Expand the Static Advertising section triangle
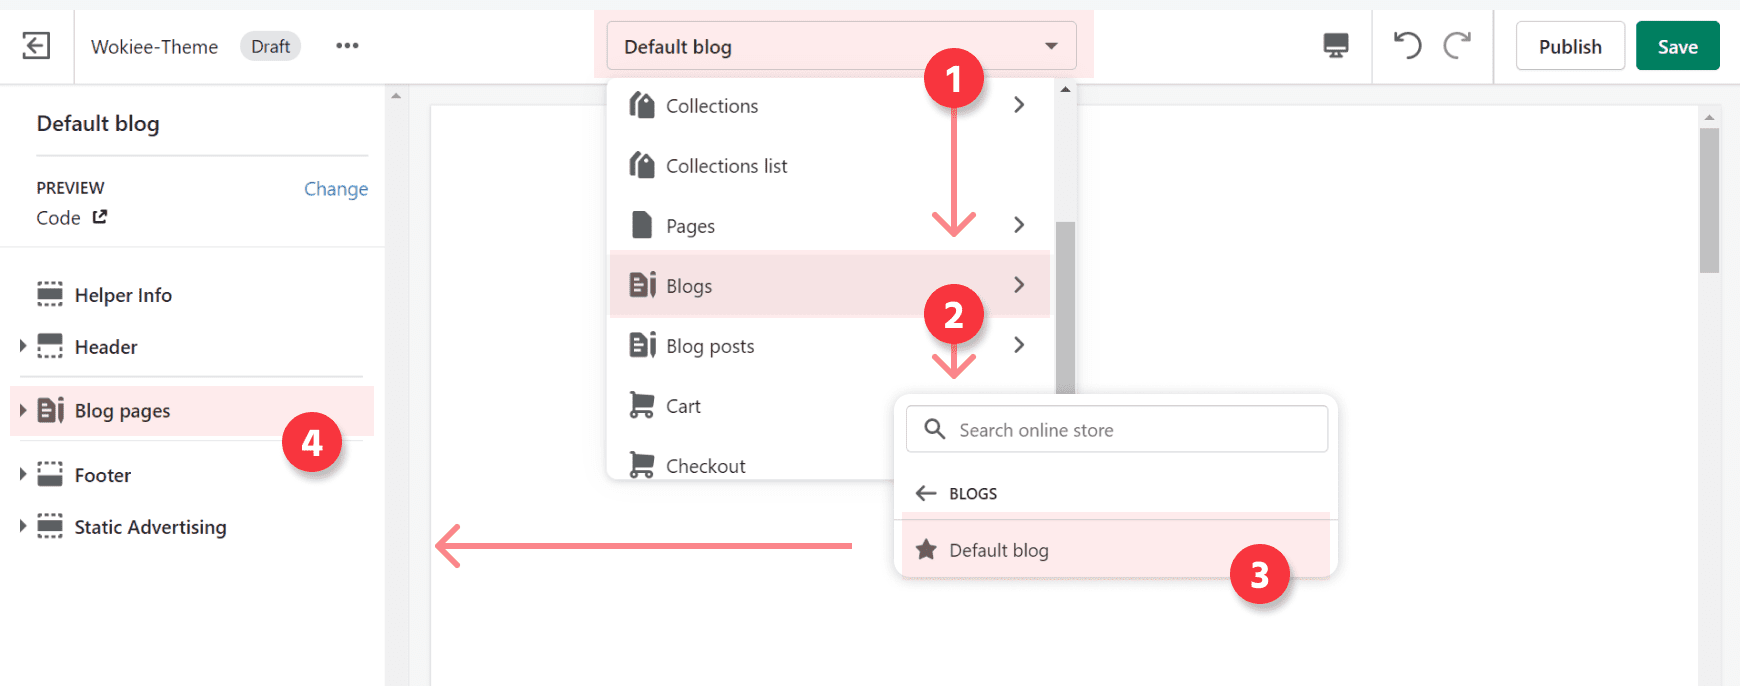1740x686 pixels. point(23,526)
